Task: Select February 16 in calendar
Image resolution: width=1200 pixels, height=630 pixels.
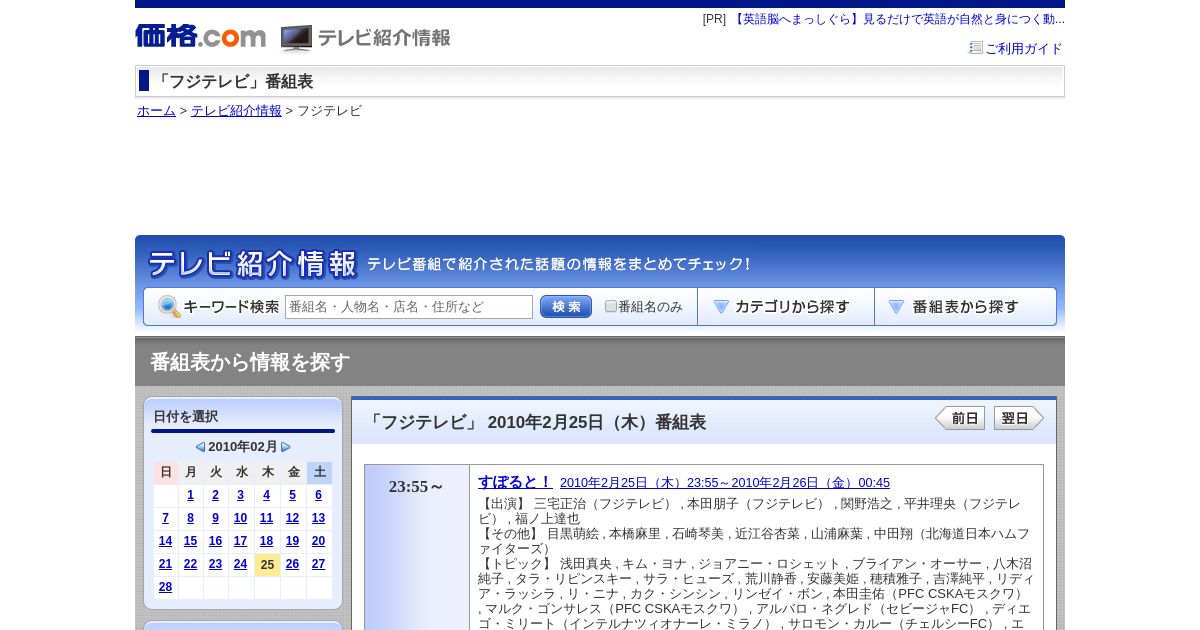Action: point(215,541)
